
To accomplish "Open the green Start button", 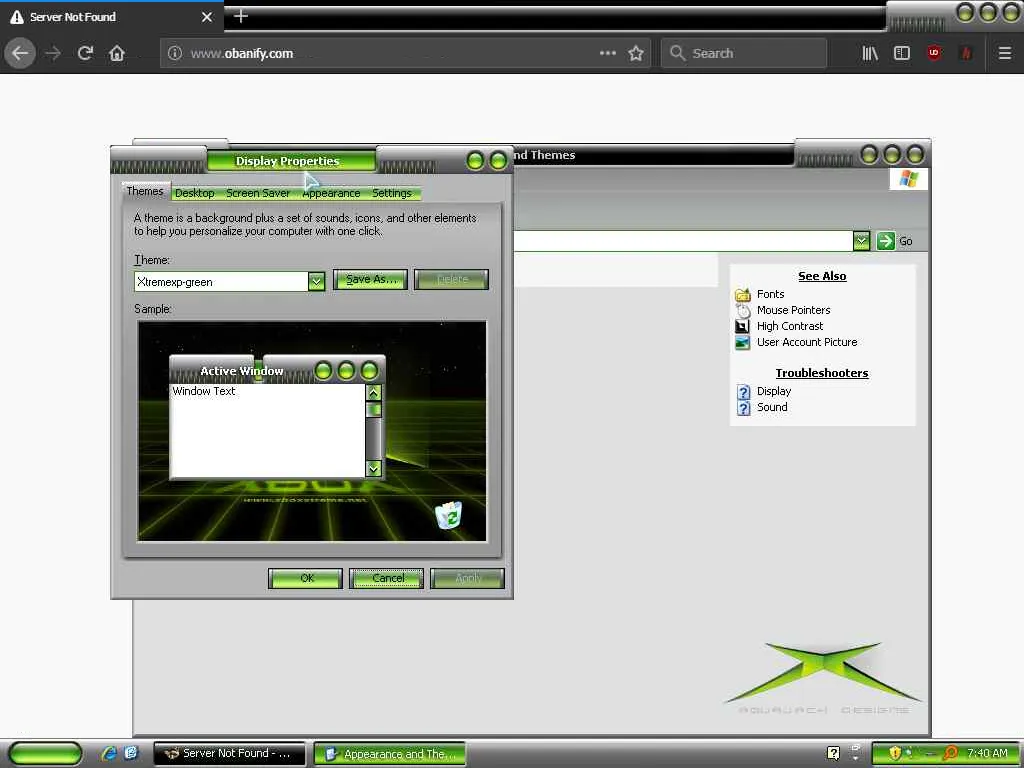I will pyautogui.click(x=45, y=754).
